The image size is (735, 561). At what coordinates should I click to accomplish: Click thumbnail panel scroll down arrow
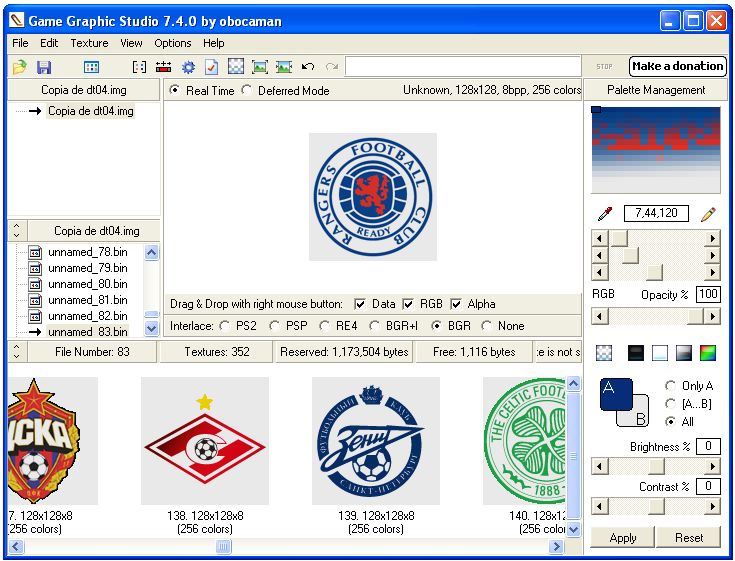(573, 530)
